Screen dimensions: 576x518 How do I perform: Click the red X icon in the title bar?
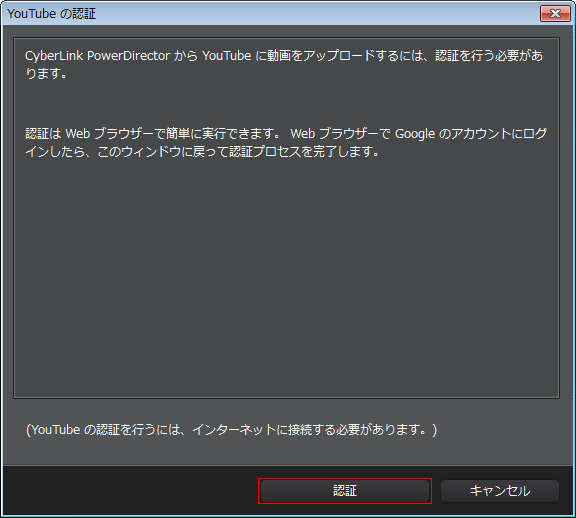555,14
